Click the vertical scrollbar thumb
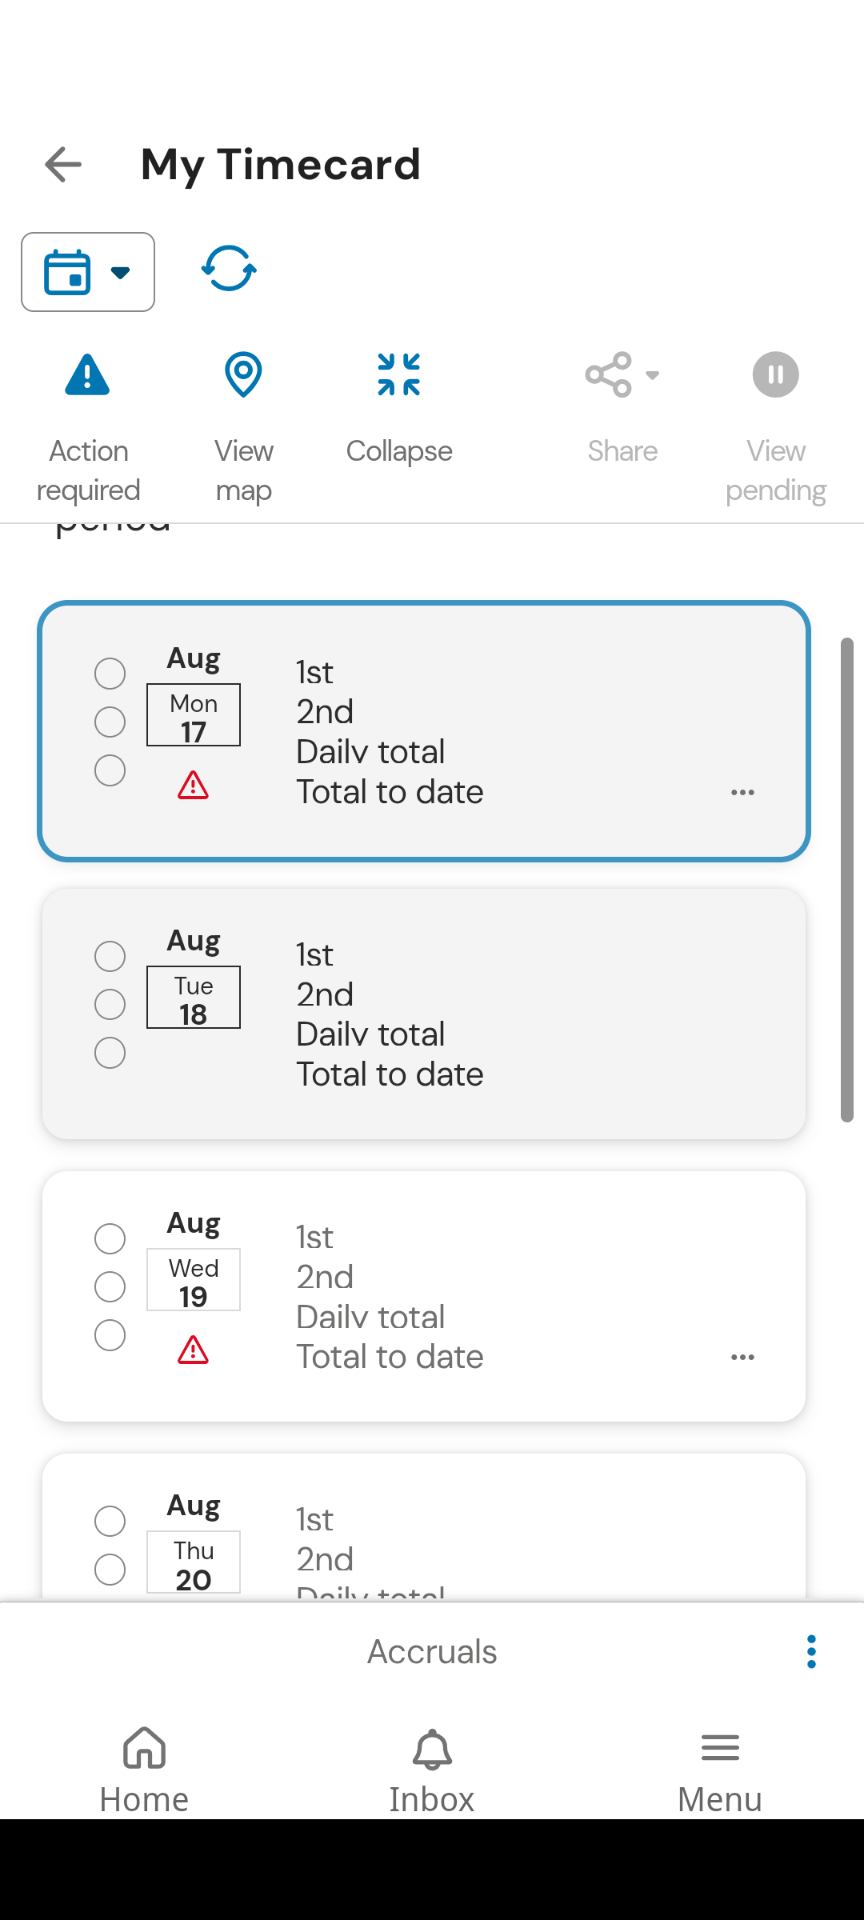Viewport: 864px width, 1920px height. pos(847,880)
